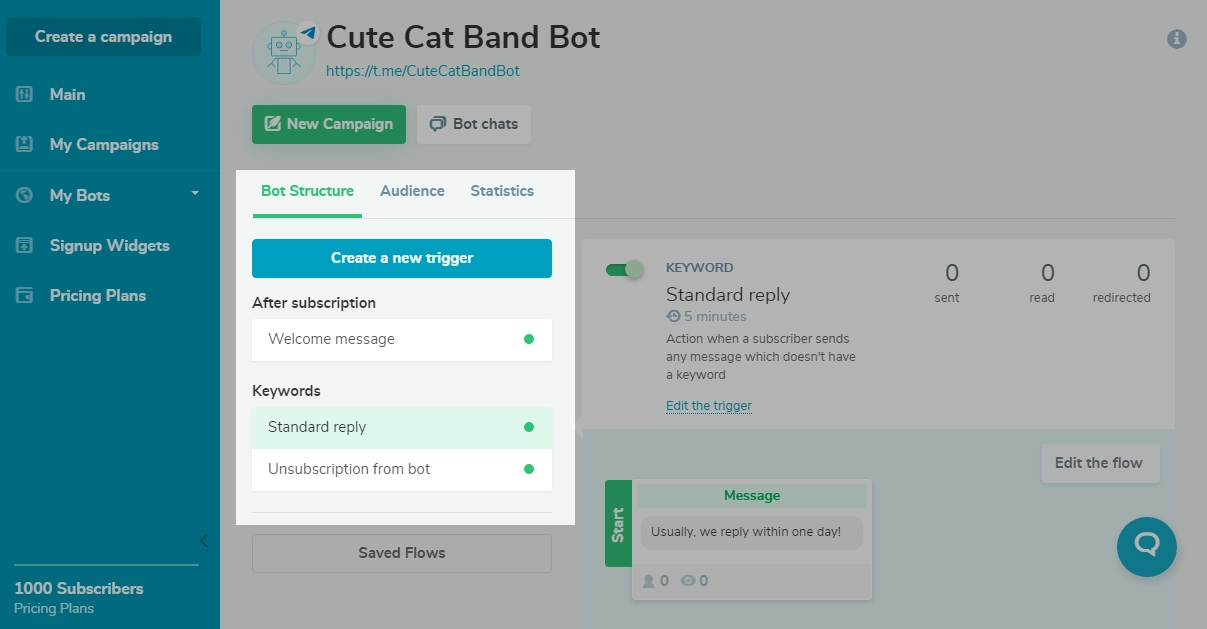Open the Saved Flows panel
Viewport: 1207px width, 629px height.
pos(401,552)
